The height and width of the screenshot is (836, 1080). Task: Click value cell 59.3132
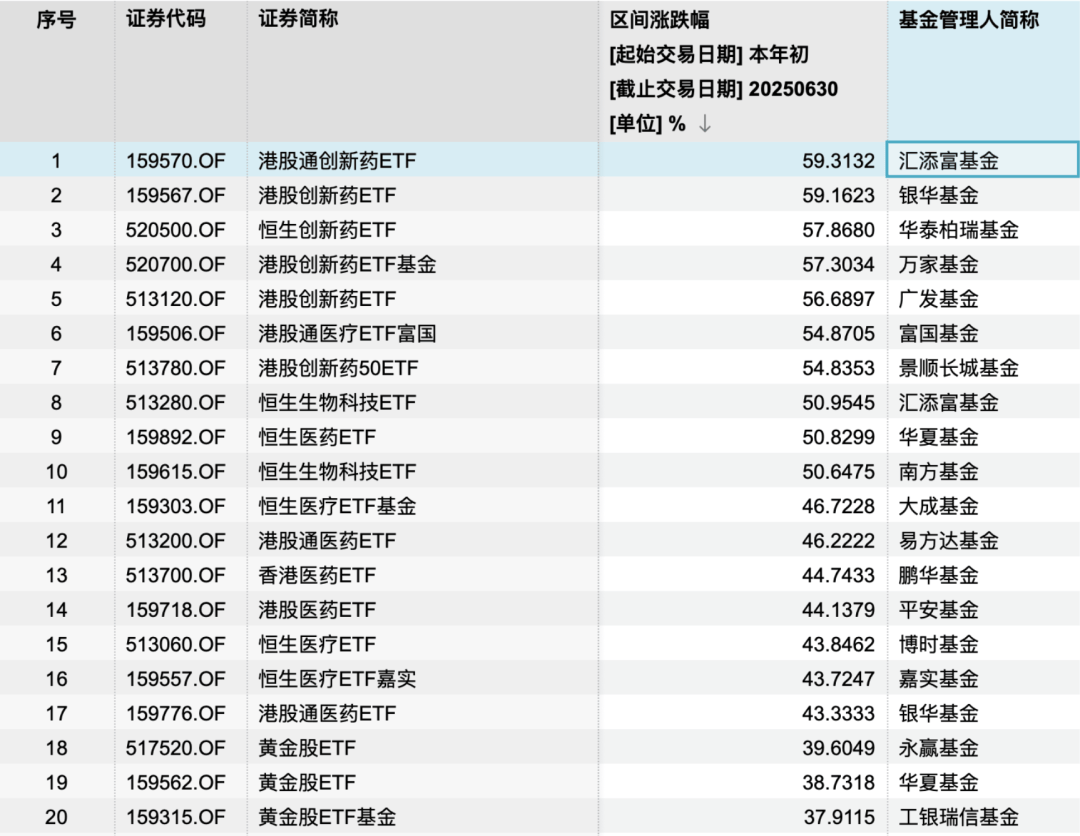(838, 160)
